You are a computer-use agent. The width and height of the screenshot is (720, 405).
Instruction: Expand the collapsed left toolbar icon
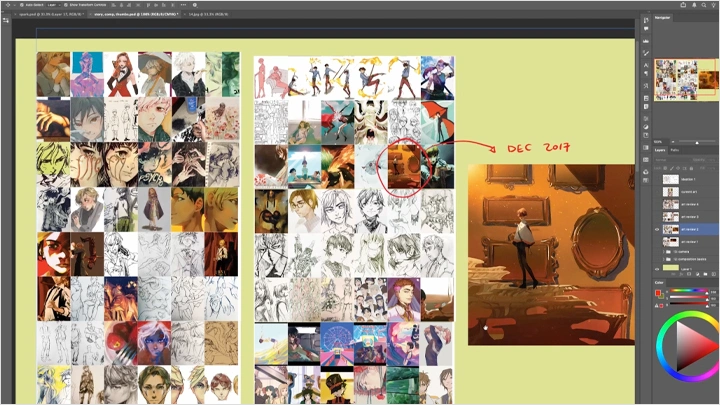pos(6,21)
